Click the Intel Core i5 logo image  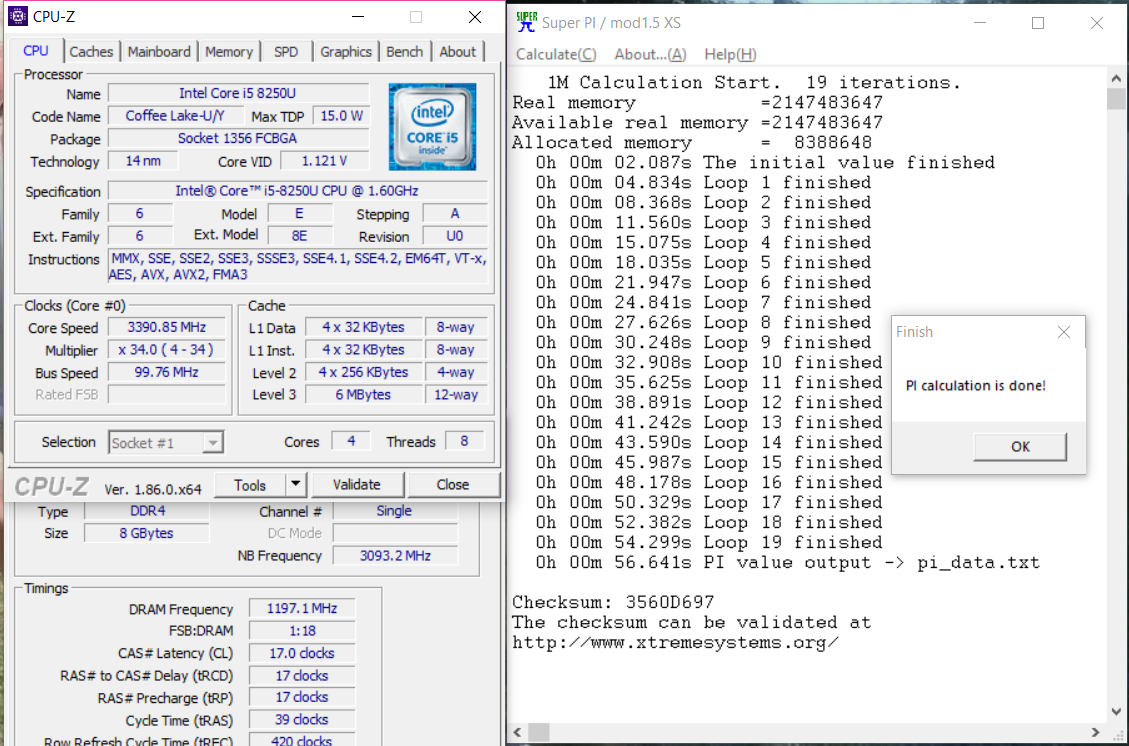pyautogui.click(x=432, y=127)
